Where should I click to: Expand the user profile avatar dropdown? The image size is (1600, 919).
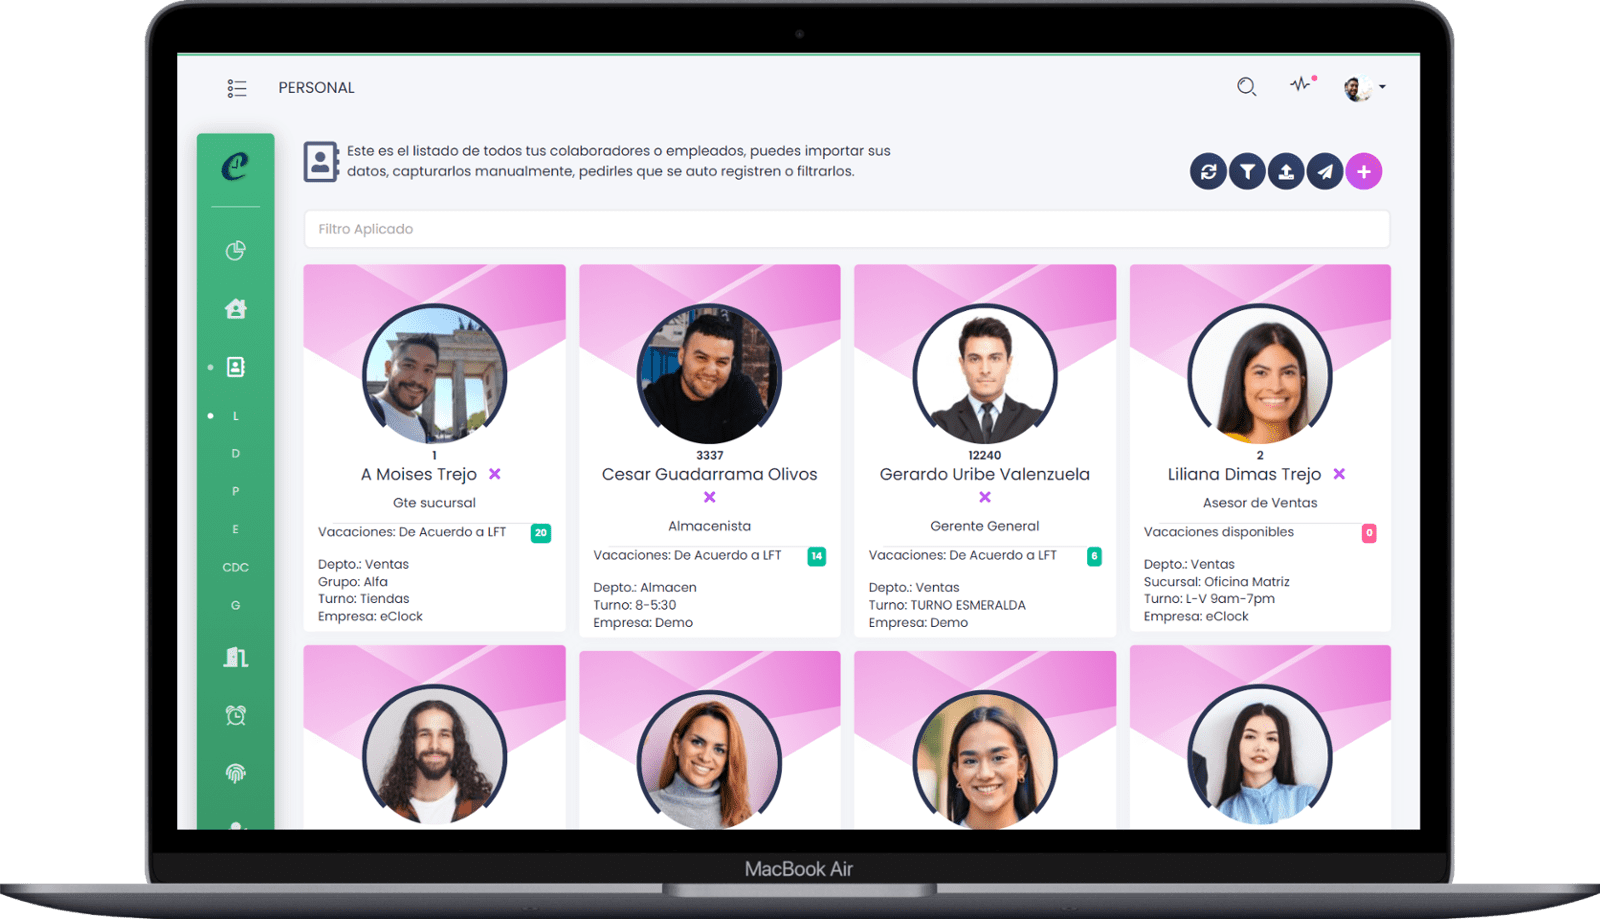point(1364,88)
